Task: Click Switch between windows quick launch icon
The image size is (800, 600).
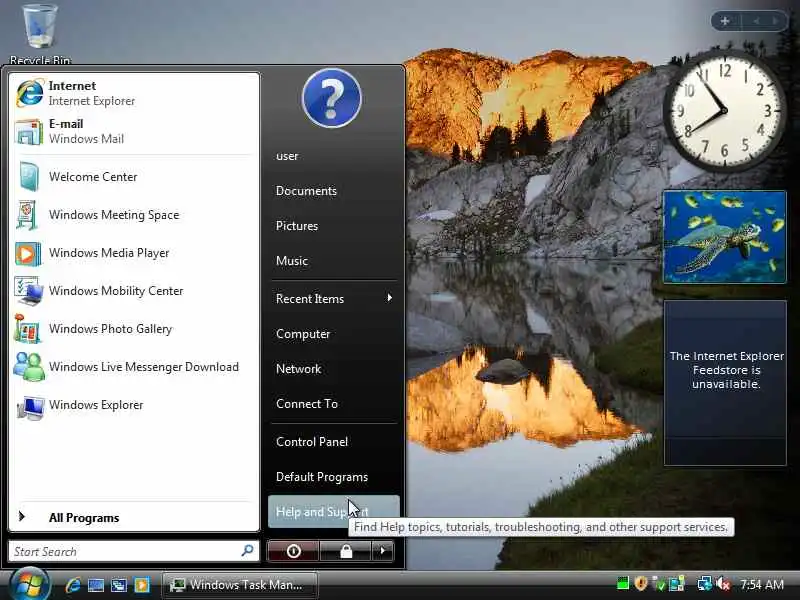Action: point(119,585)
